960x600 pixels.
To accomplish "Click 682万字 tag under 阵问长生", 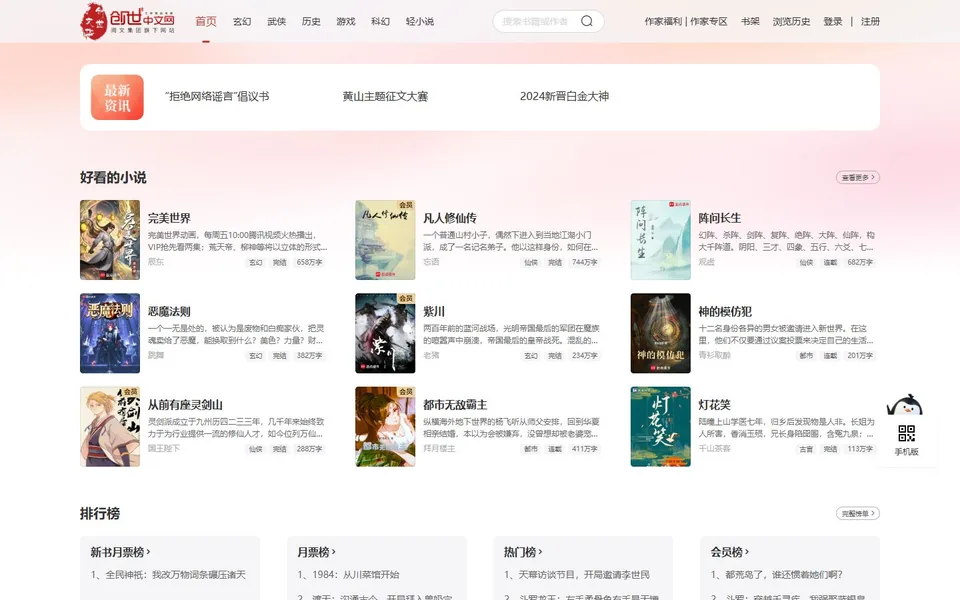I will pyautogui.click(x=860, y=262).
